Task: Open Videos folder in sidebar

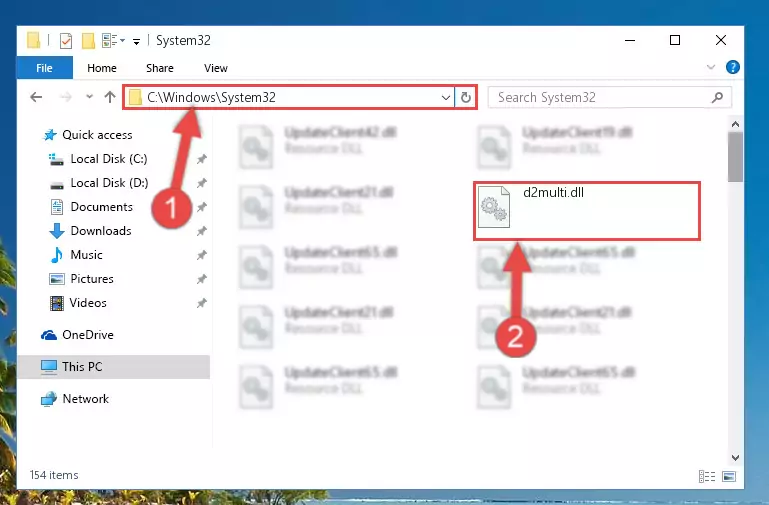Action: coord(88,303)
